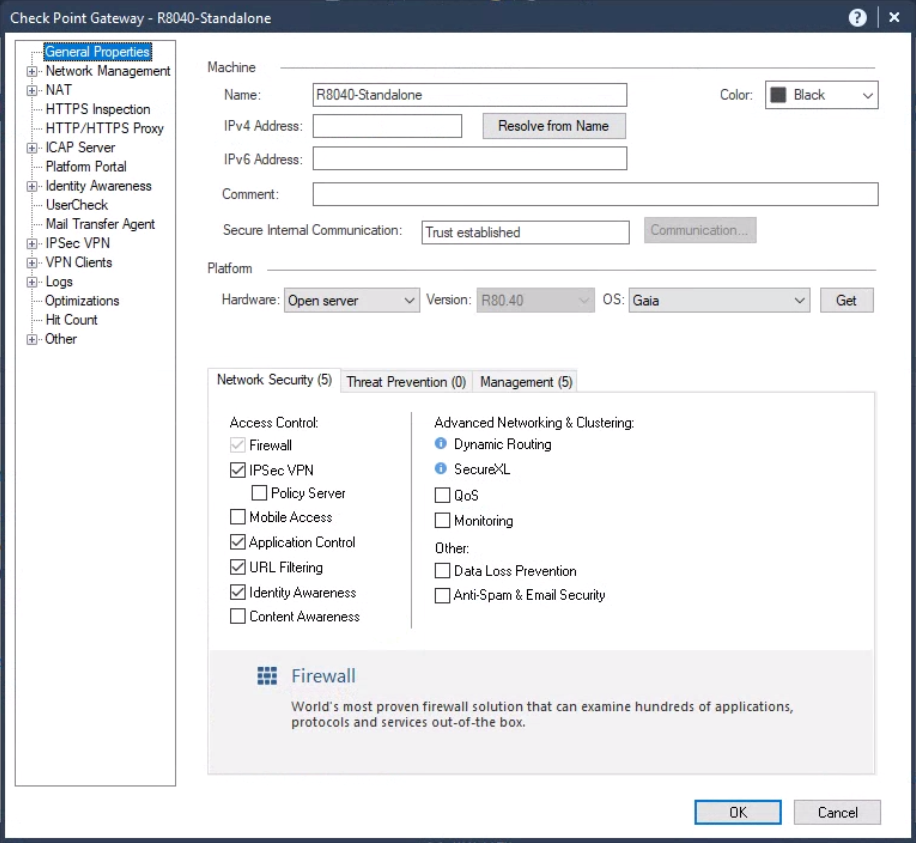Click the Comment input field
916x843 pixels.
click(x=595, y=194)
